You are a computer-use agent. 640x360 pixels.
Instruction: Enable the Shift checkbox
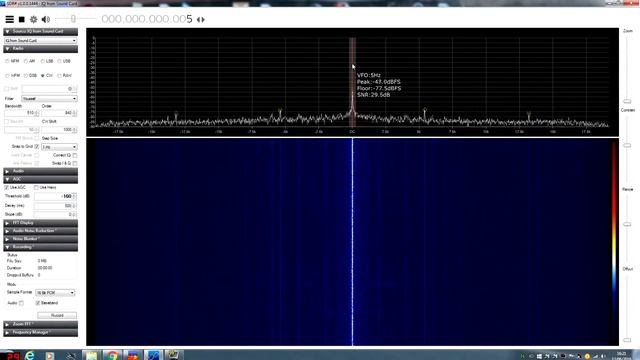tap(7, 89)
